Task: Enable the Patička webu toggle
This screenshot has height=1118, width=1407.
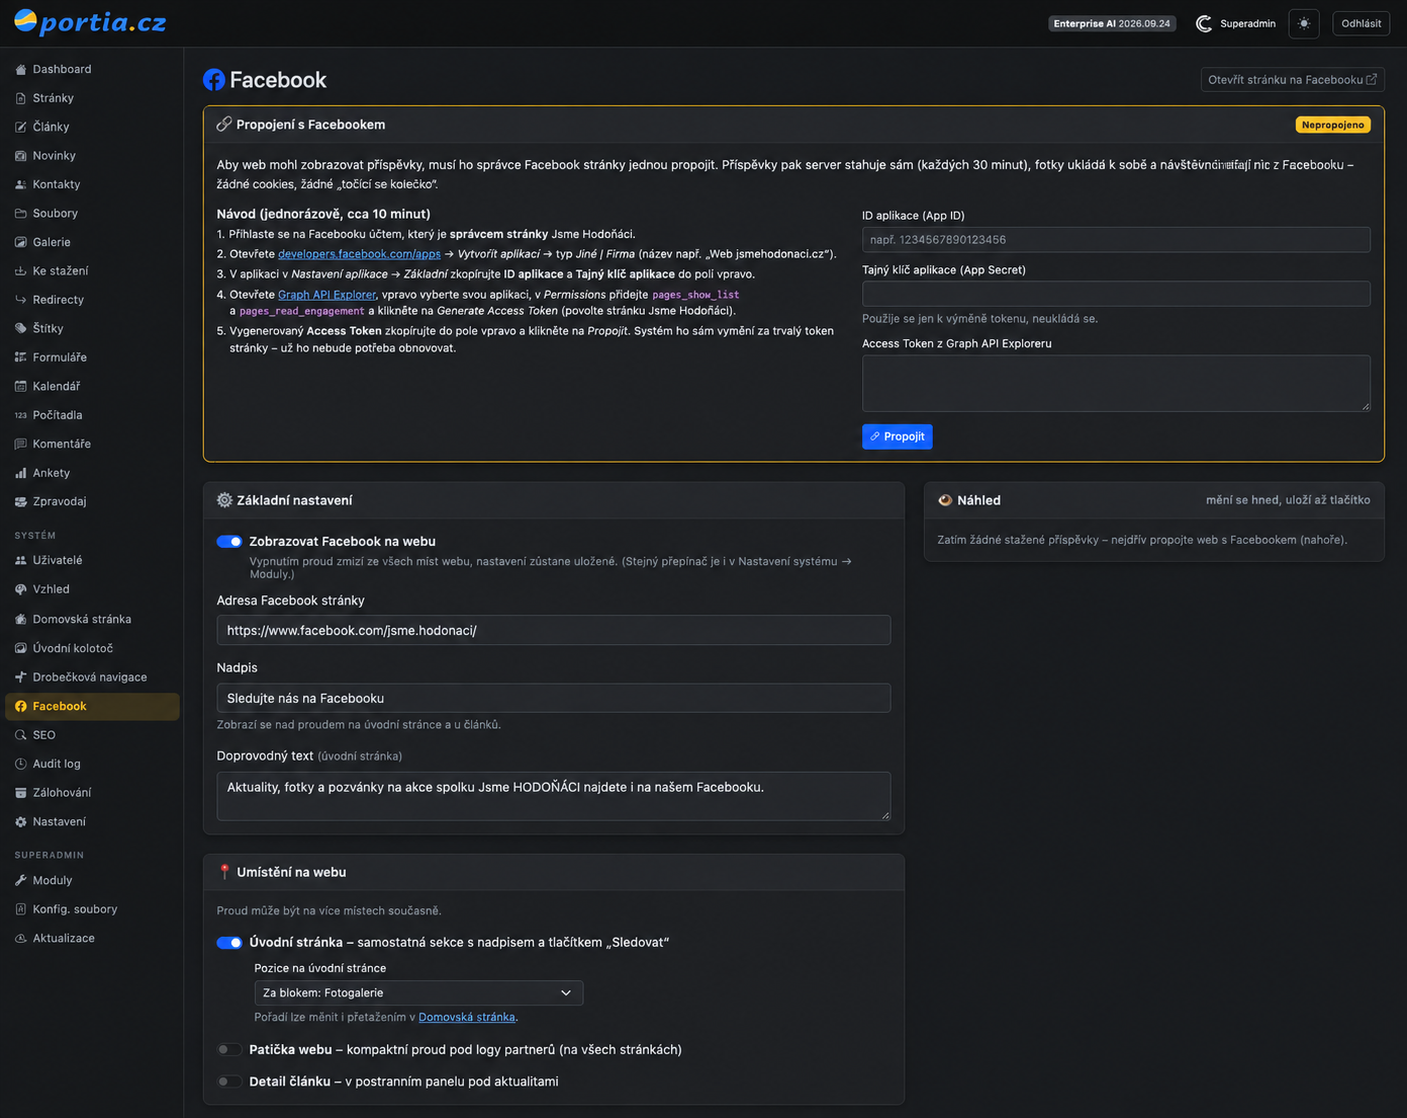Action: [229, 1049]
